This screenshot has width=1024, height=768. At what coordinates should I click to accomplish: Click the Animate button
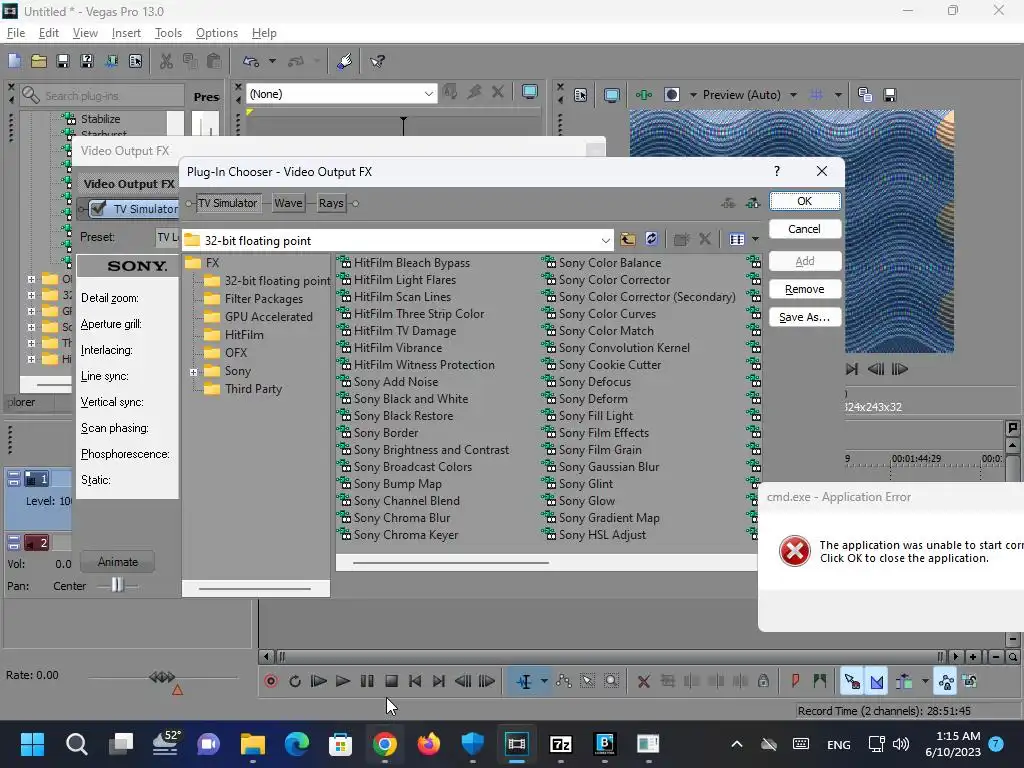(118, 562)
